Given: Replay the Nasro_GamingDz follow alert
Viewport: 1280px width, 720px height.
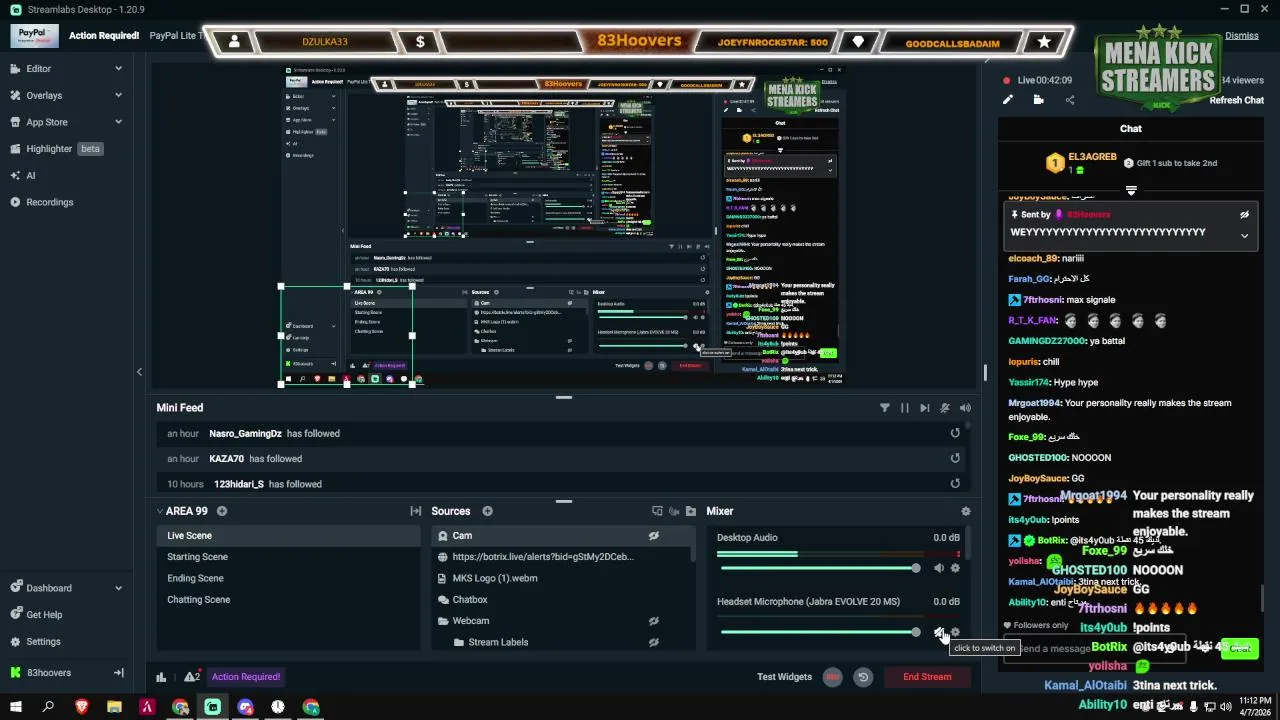Looking at the screenshot, I should pyautogui.click(x=955, y=433).
